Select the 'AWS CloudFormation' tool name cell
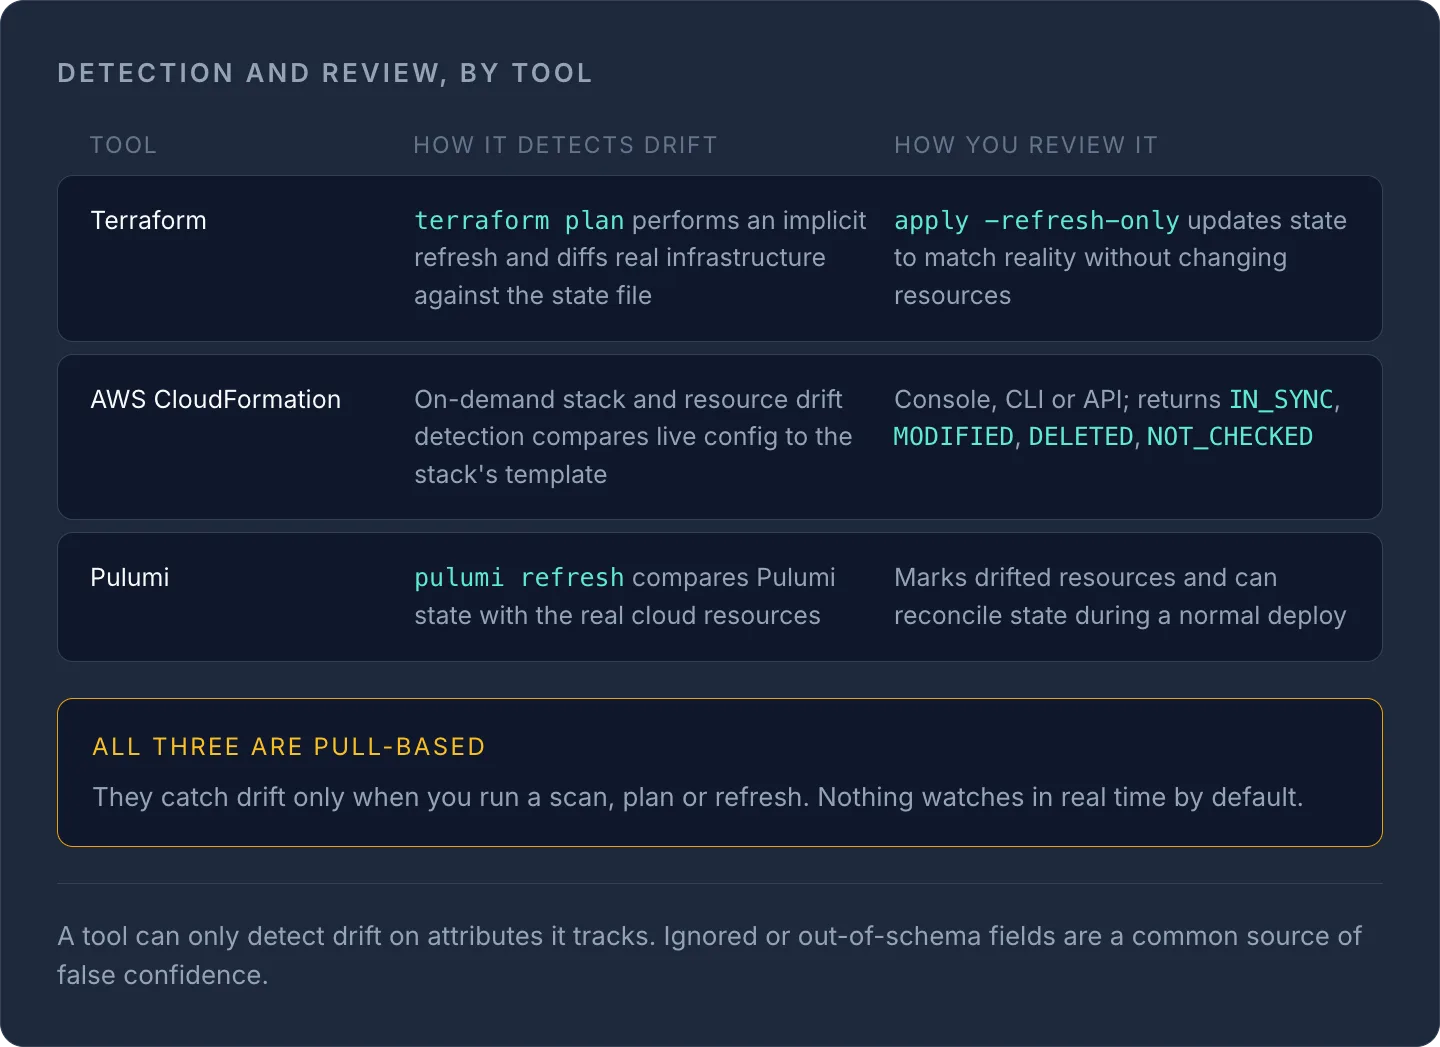The image size is (1440, 1047). 215,399
